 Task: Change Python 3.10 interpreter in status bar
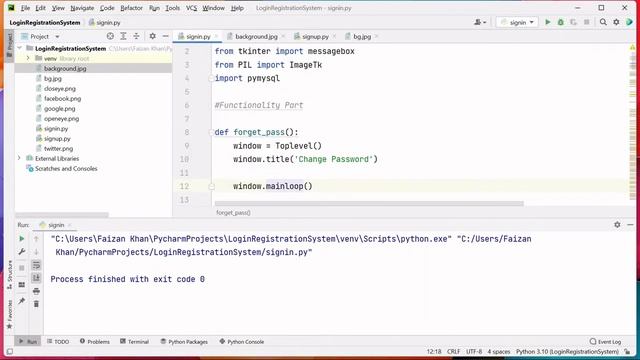click(567, 351)
